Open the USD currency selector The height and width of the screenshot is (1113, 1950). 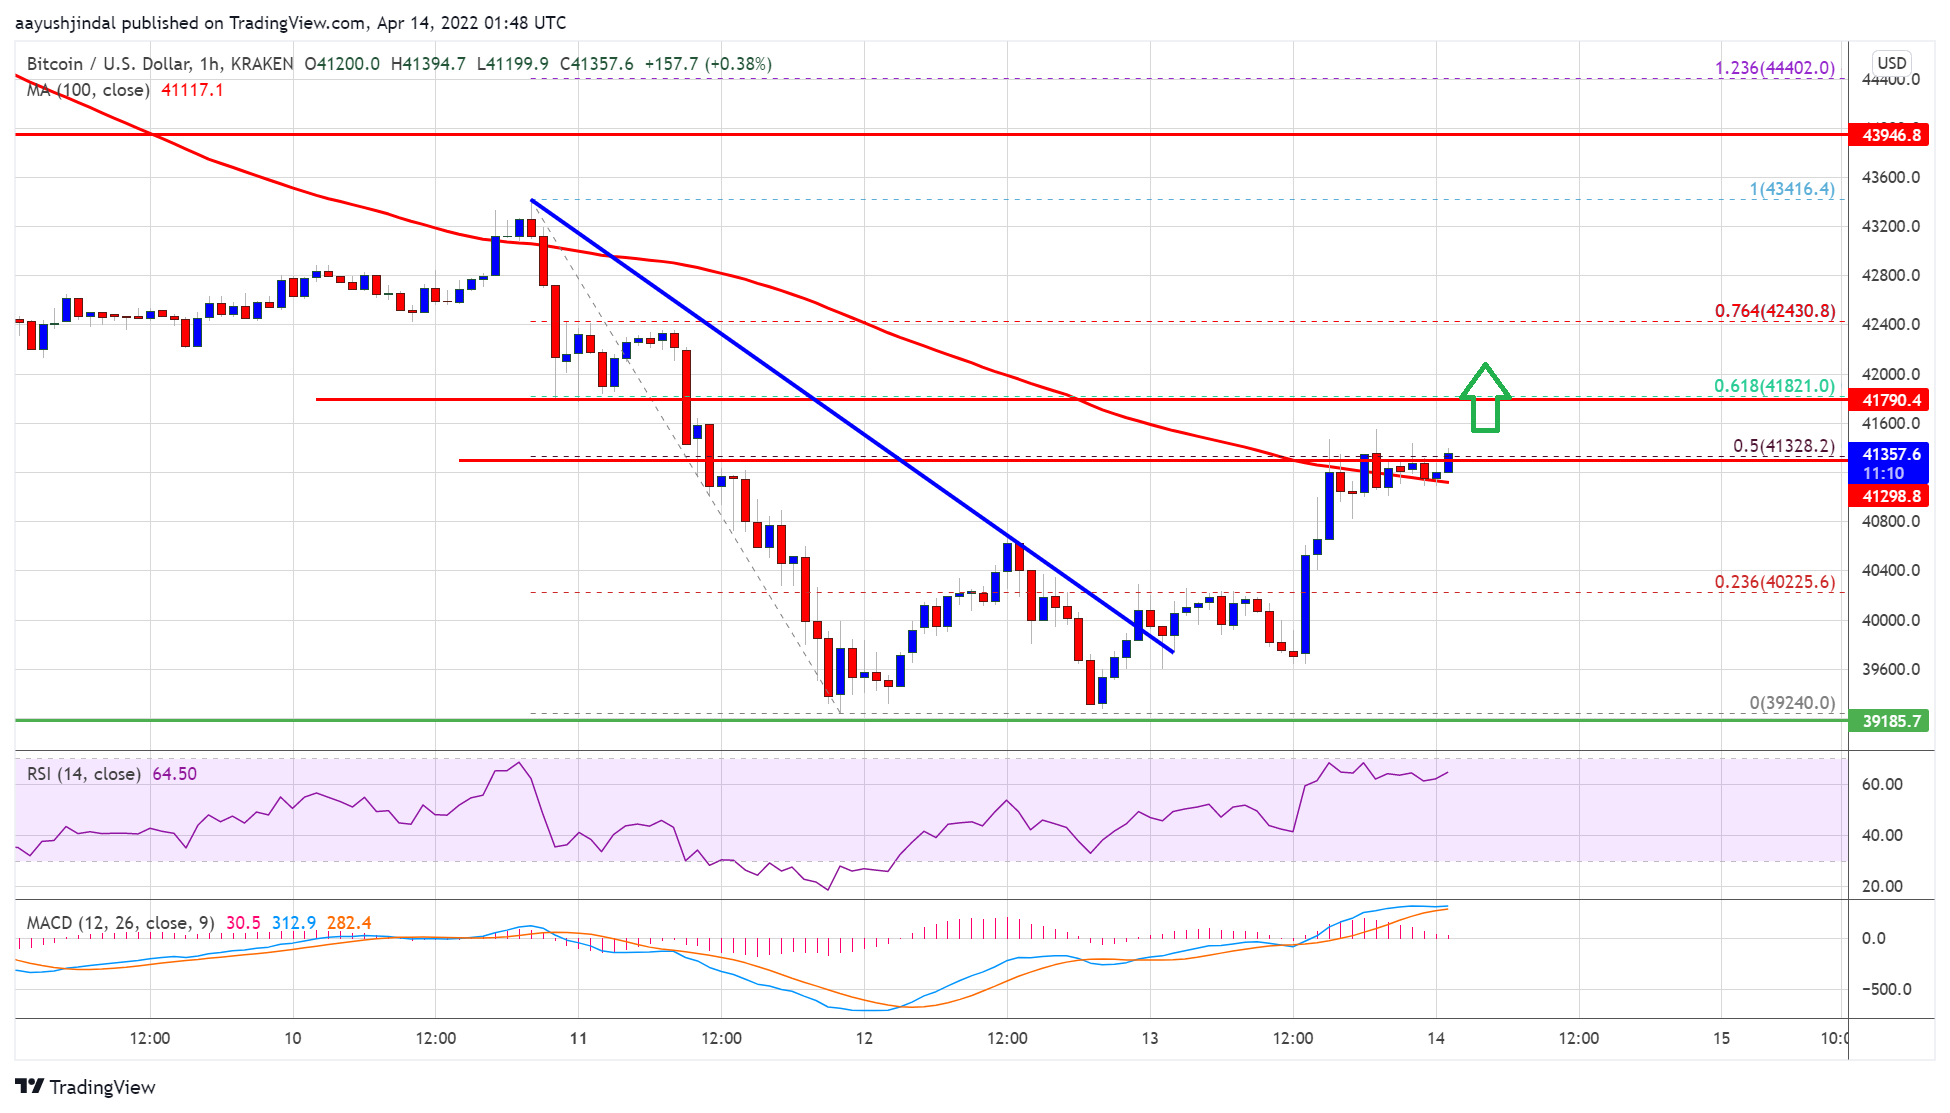point(1891,63)
